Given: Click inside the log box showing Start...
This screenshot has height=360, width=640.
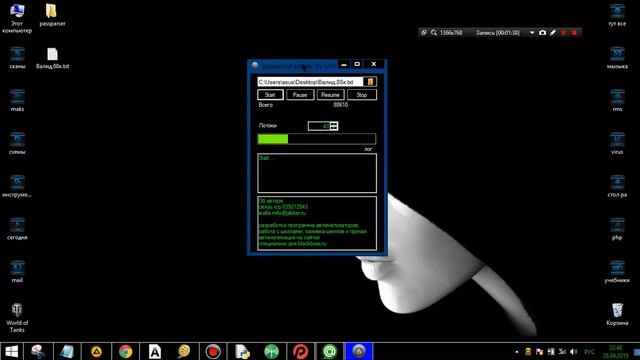Looking at the screenshot, I should click(317, 173).
